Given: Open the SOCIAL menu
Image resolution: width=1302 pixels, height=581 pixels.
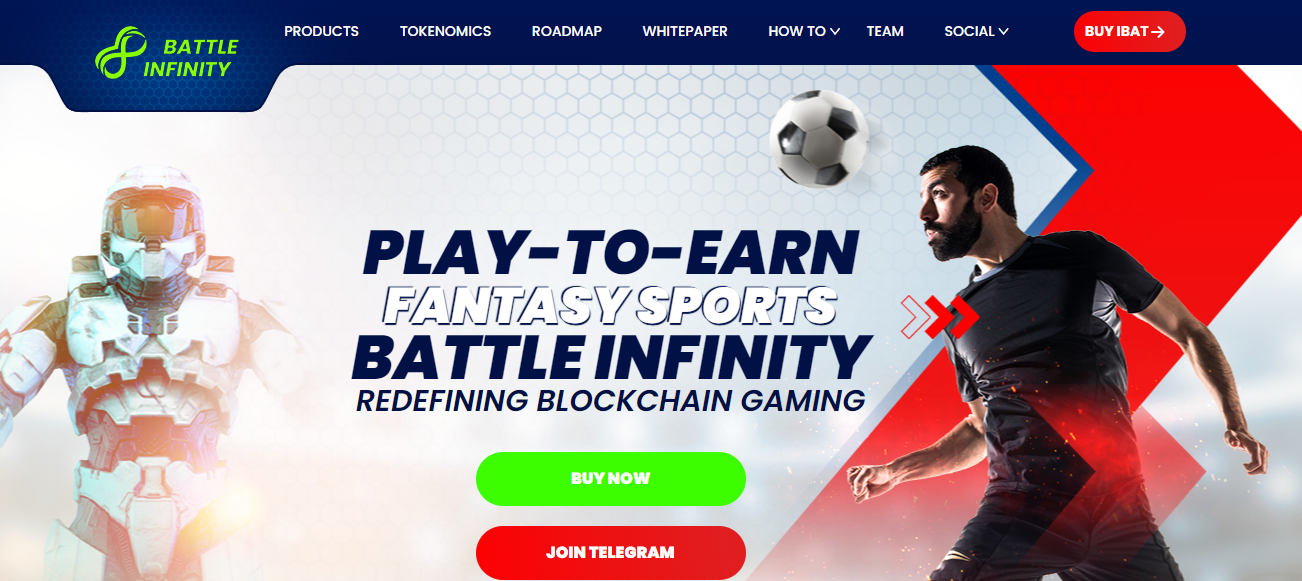Looking at the screenshot, I should [x=969, y=31].
